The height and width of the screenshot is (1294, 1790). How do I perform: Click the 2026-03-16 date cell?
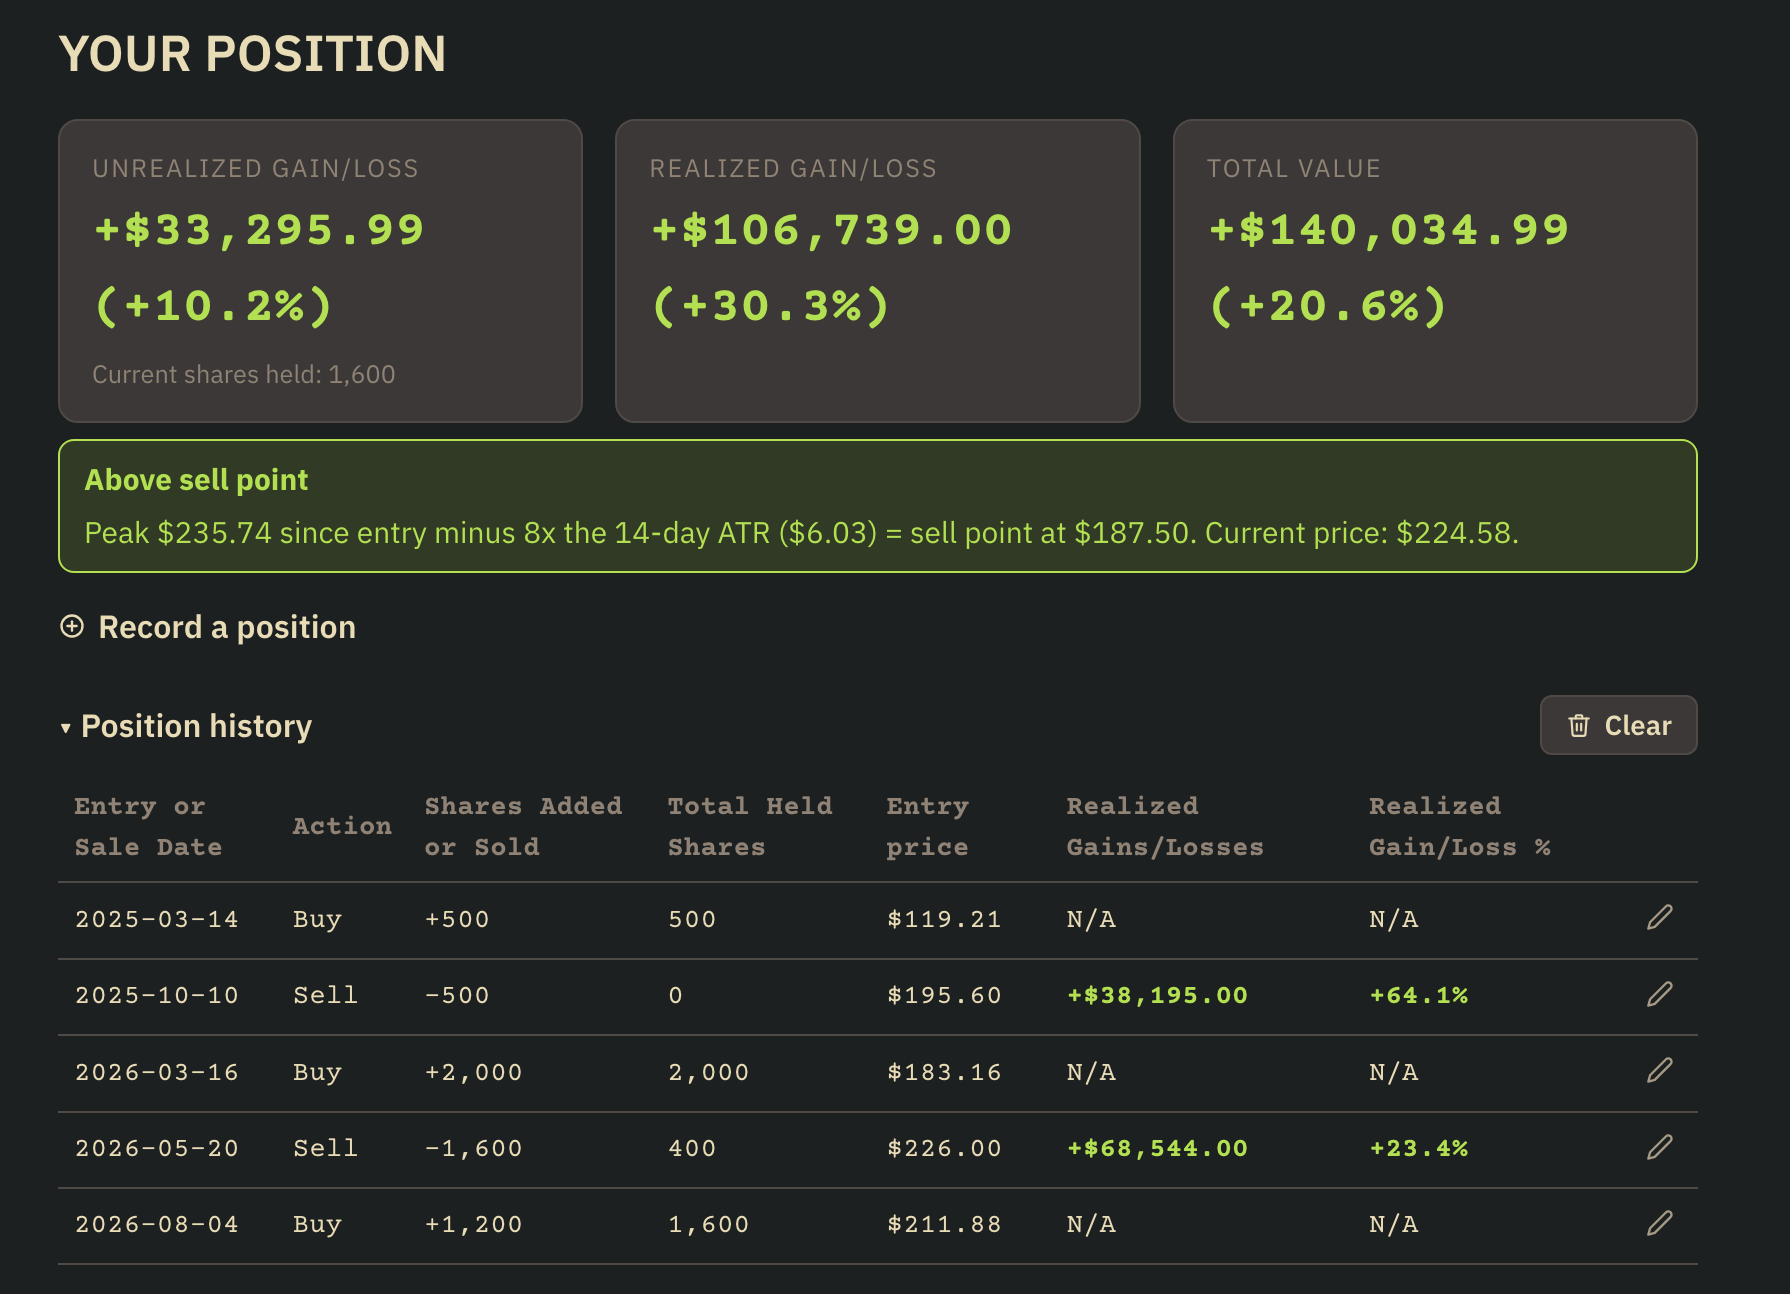coord(157,1073)
